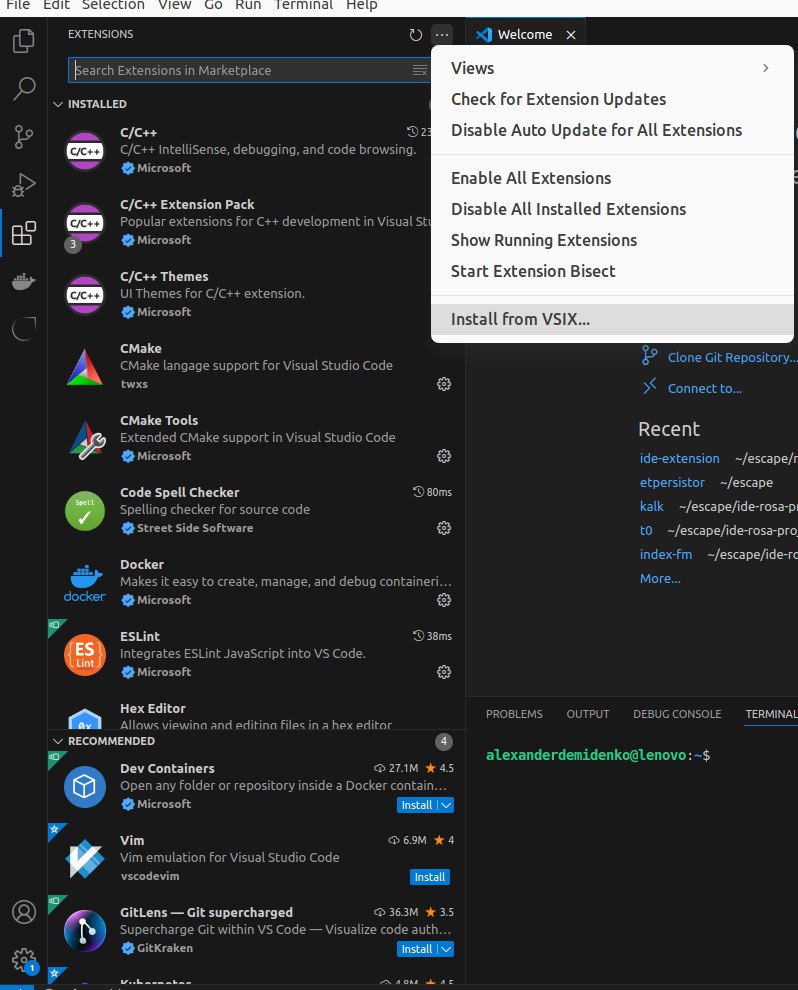Viewport: 798px width, 990px height.
Task: Click the Accounts icon in activity bar
Action: [24, 912]
